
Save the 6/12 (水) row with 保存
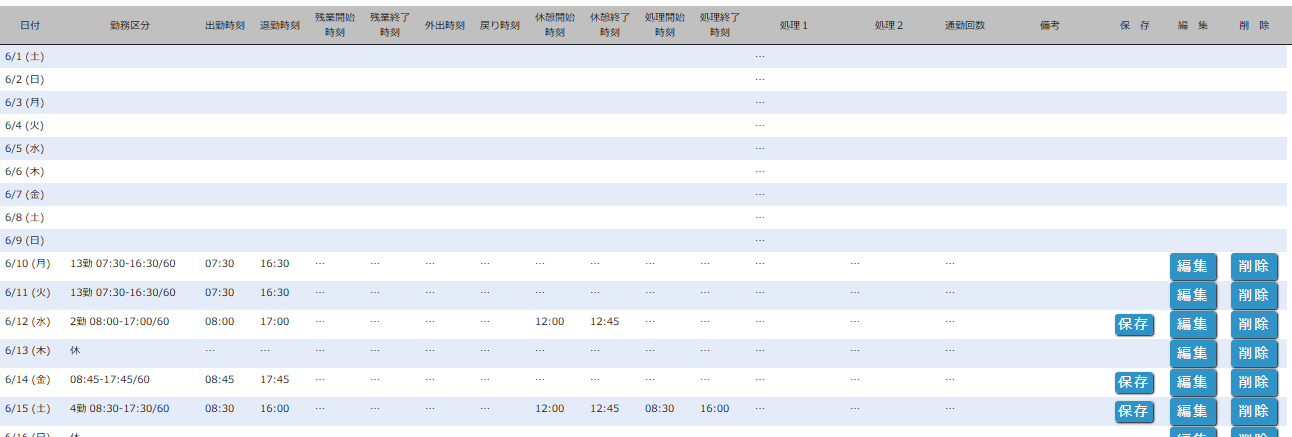pos(1134,324)
